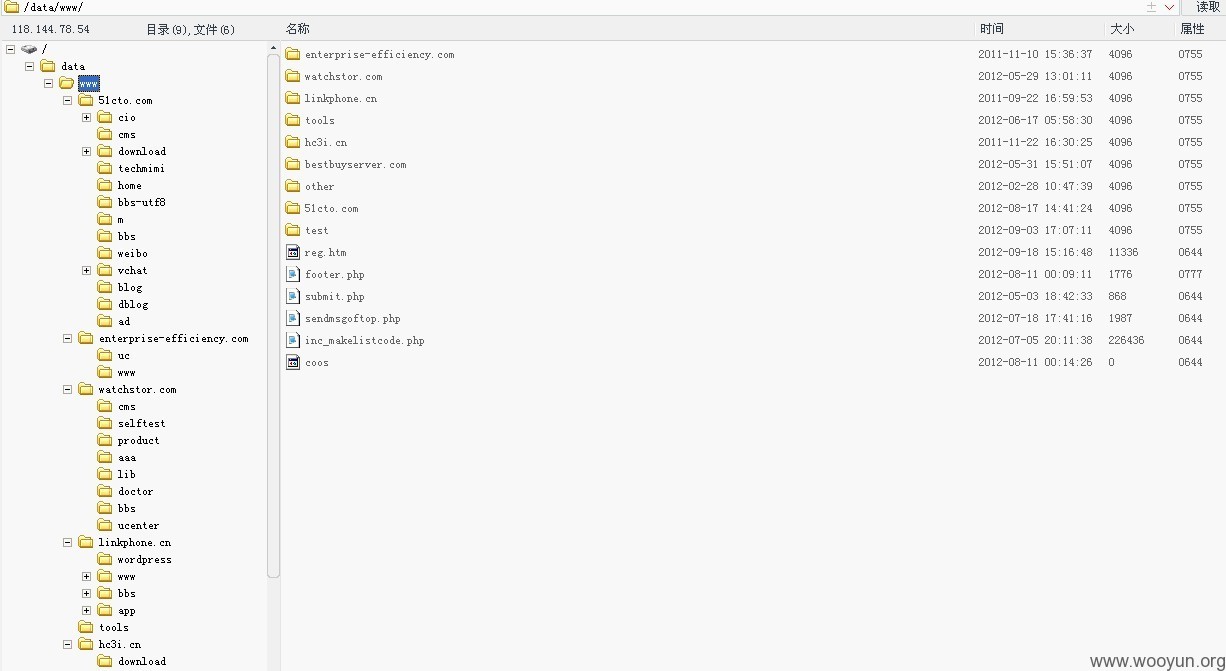This screenshot has width=1226, height=671.
Task: Select the inc_makelistcode.php file icon
Action: (x=293, y=340)
